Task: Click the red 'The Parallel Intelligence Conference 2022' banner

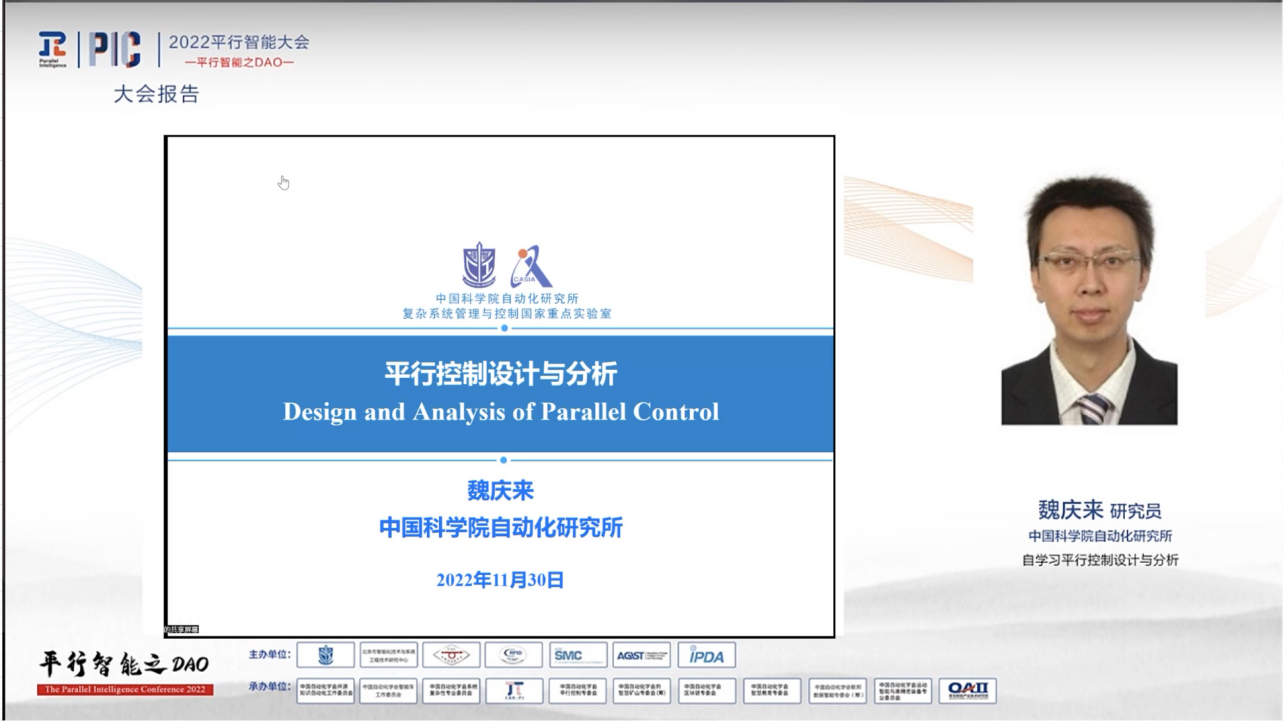Action: 125,690
